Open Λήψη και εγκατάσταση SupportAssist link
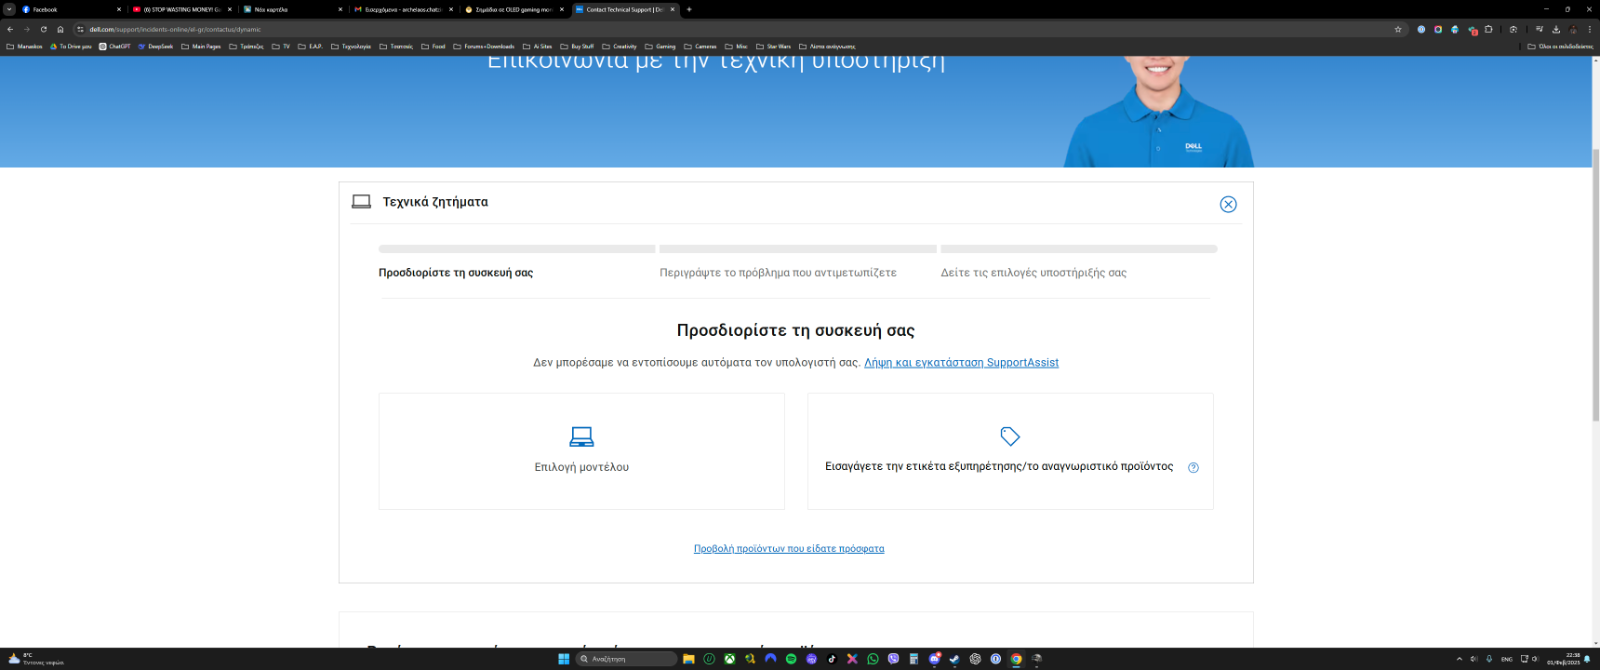 point(961,362)
